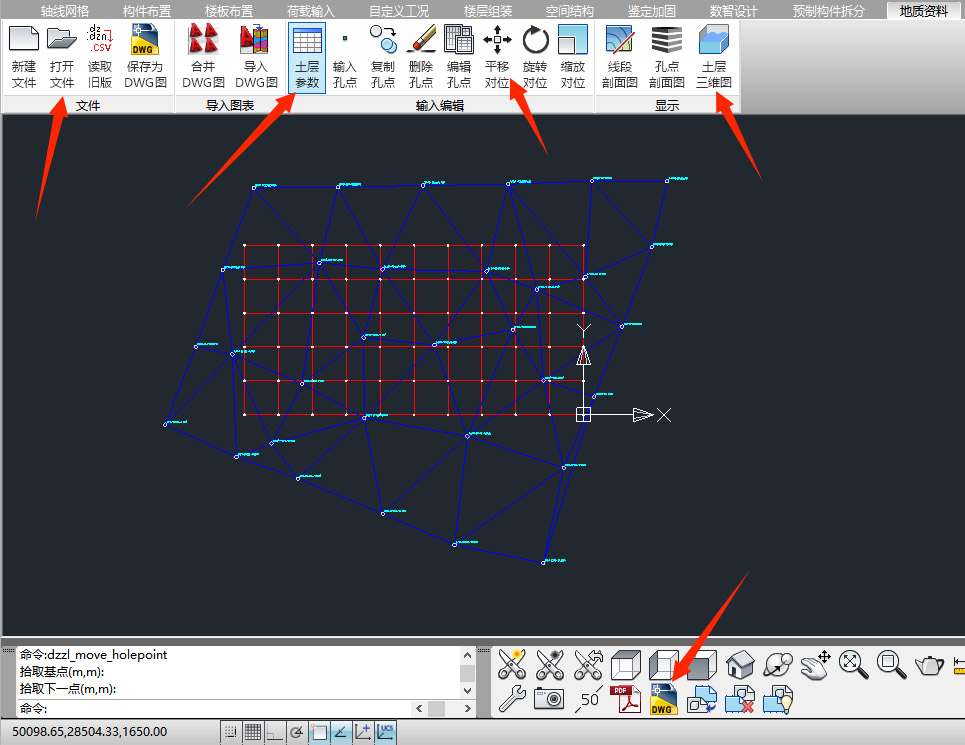
Task: Click the 50 scale line icon
Action: 588,699
